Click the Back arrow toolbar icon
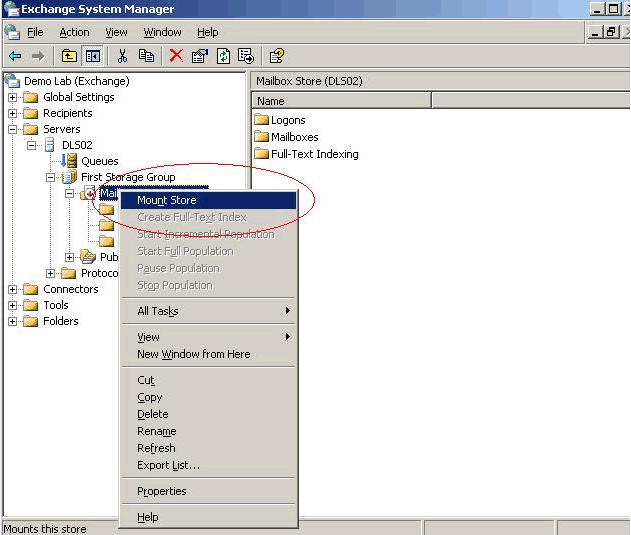 (15, 56)
